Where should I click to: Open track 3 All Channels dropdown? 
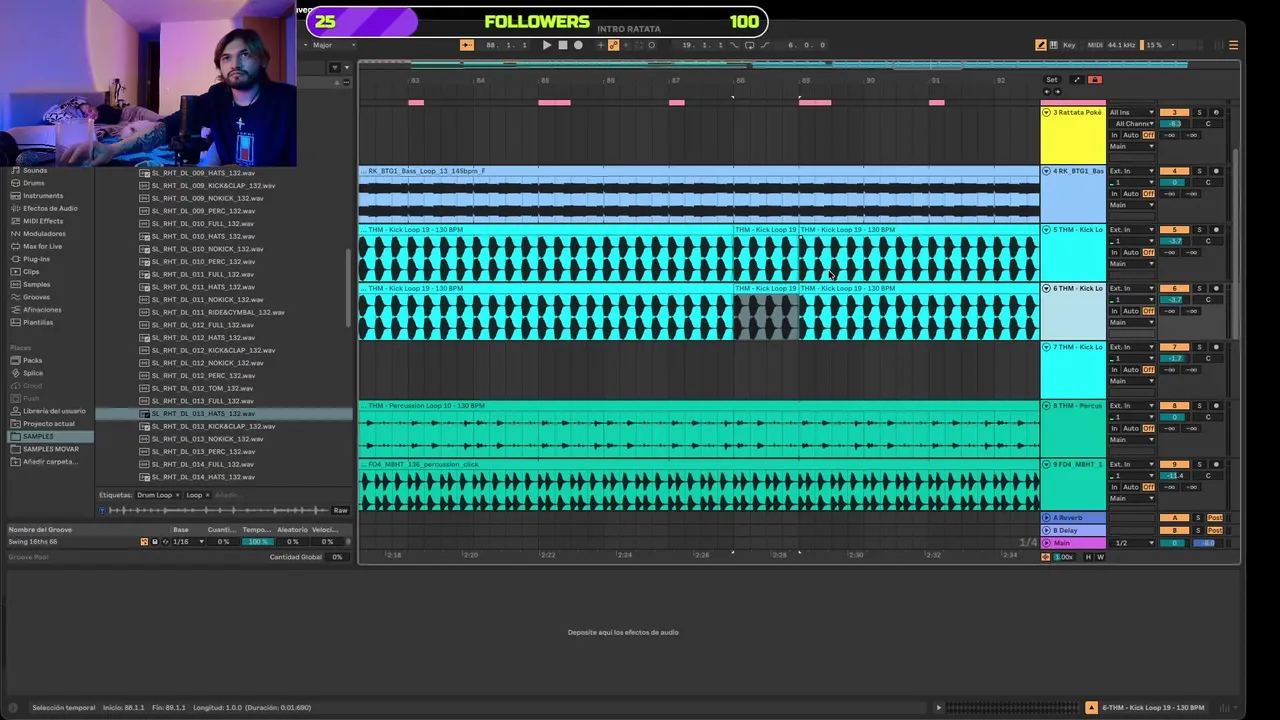pyautogui.click(x=1134, y=124)
